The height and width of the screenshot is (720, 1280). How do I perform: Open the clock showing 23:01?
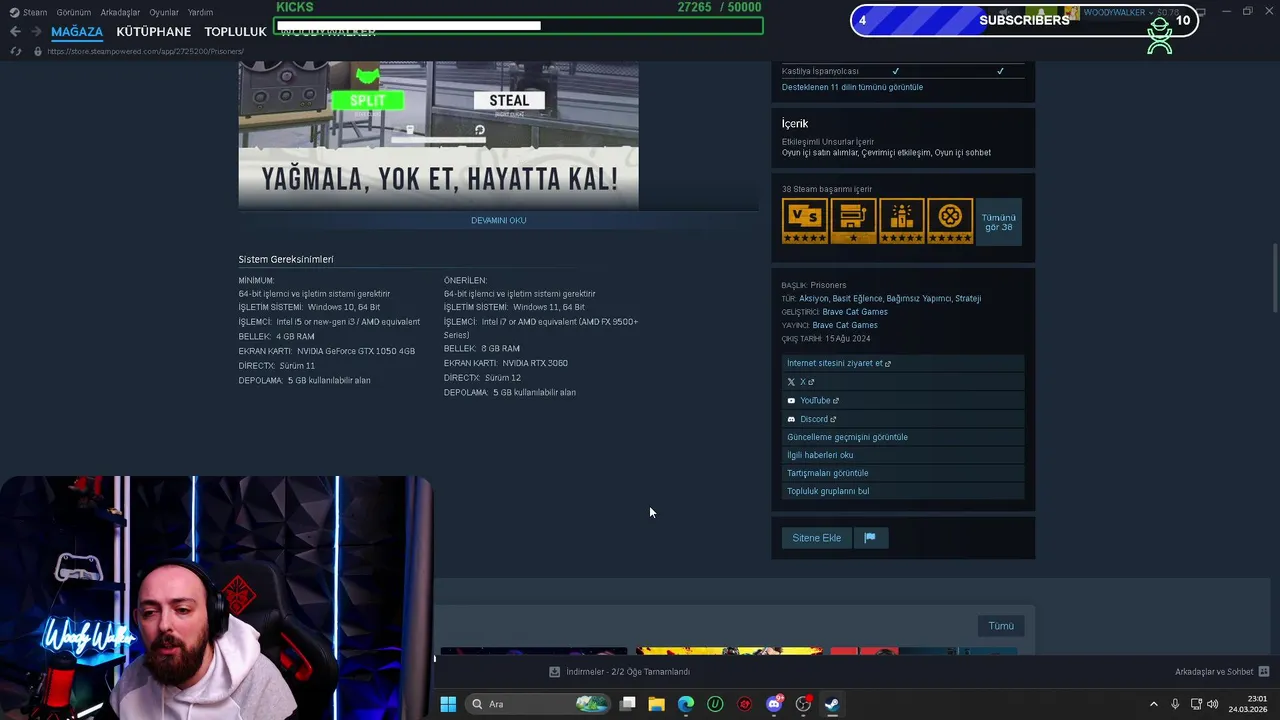(1250, 704)
